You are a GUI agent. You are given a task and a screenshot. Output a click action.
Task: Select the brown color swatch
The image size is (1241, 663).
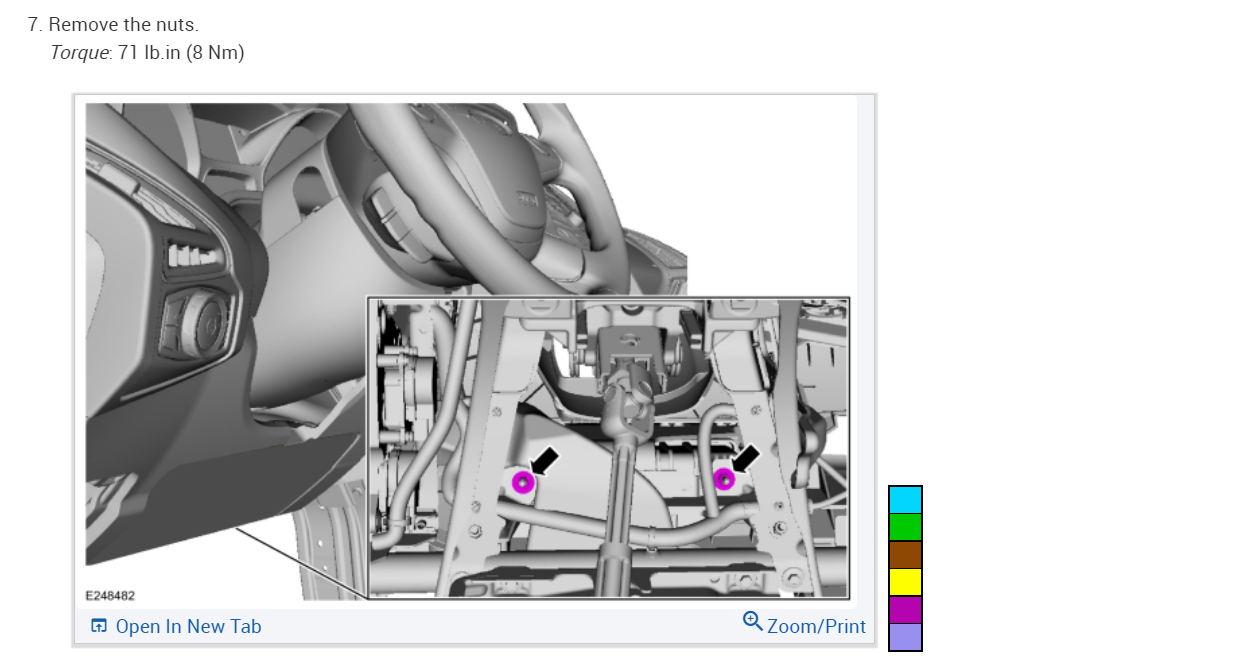(905, 555)
